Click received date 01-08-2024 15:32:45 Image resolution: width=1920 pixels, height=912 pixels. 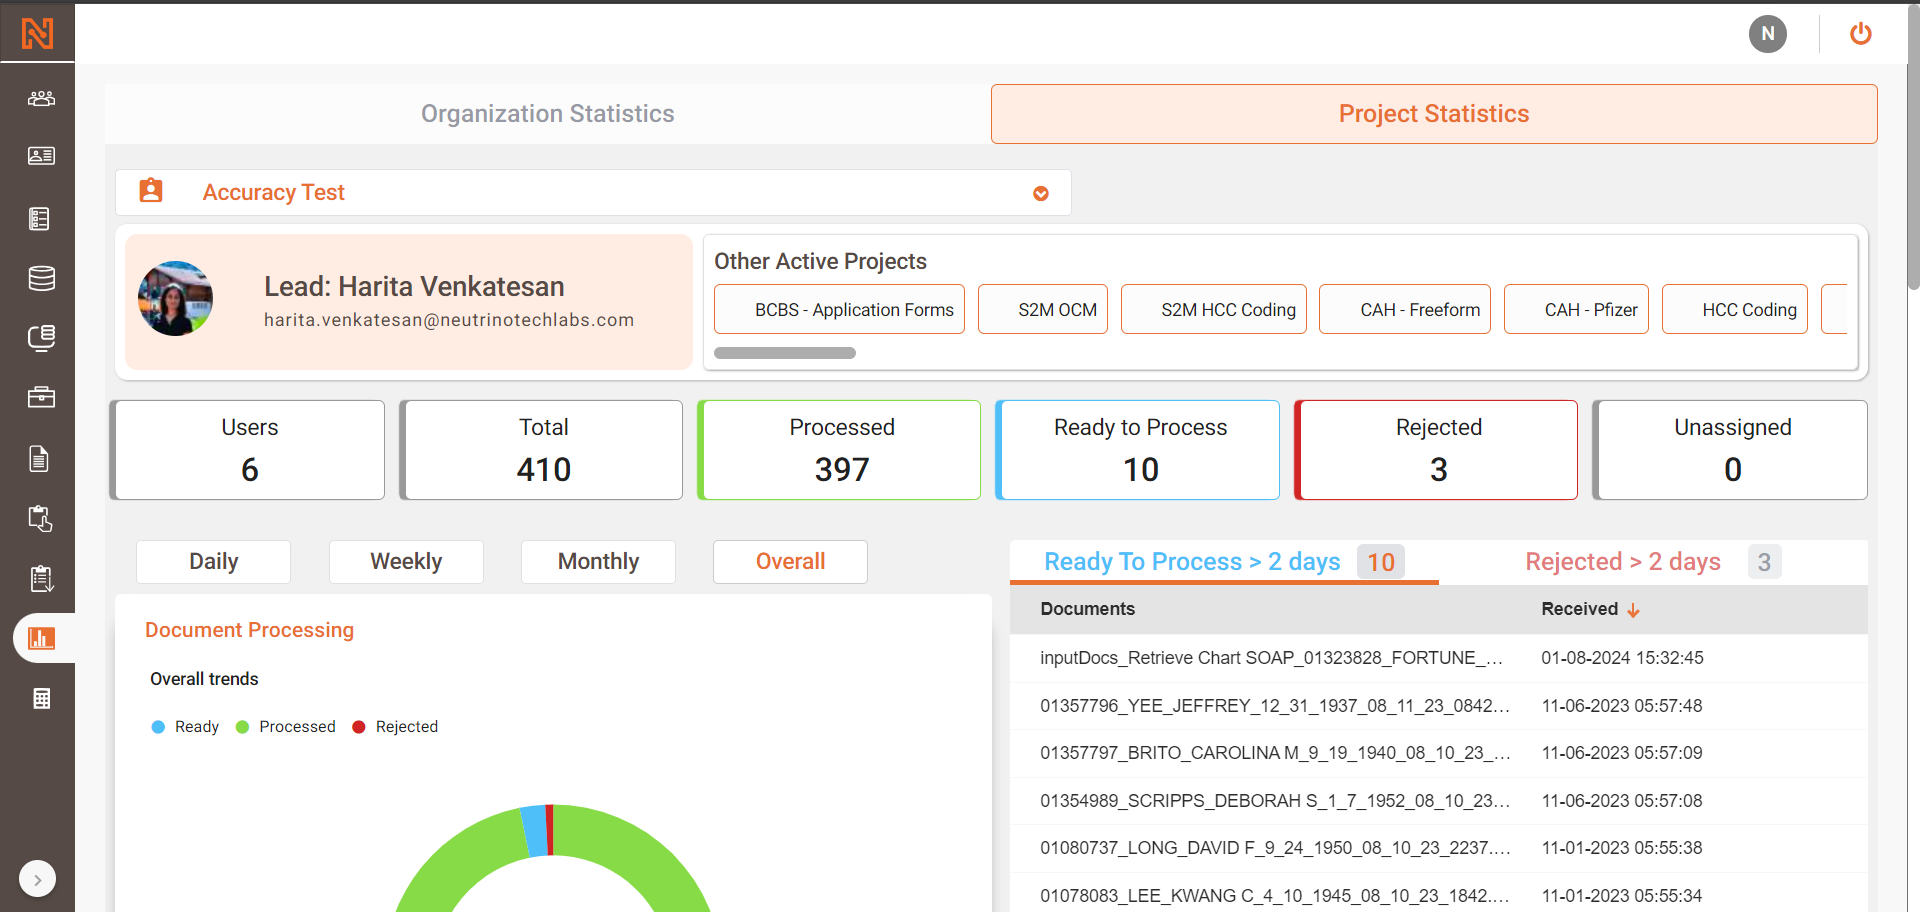click(1622, 658)
